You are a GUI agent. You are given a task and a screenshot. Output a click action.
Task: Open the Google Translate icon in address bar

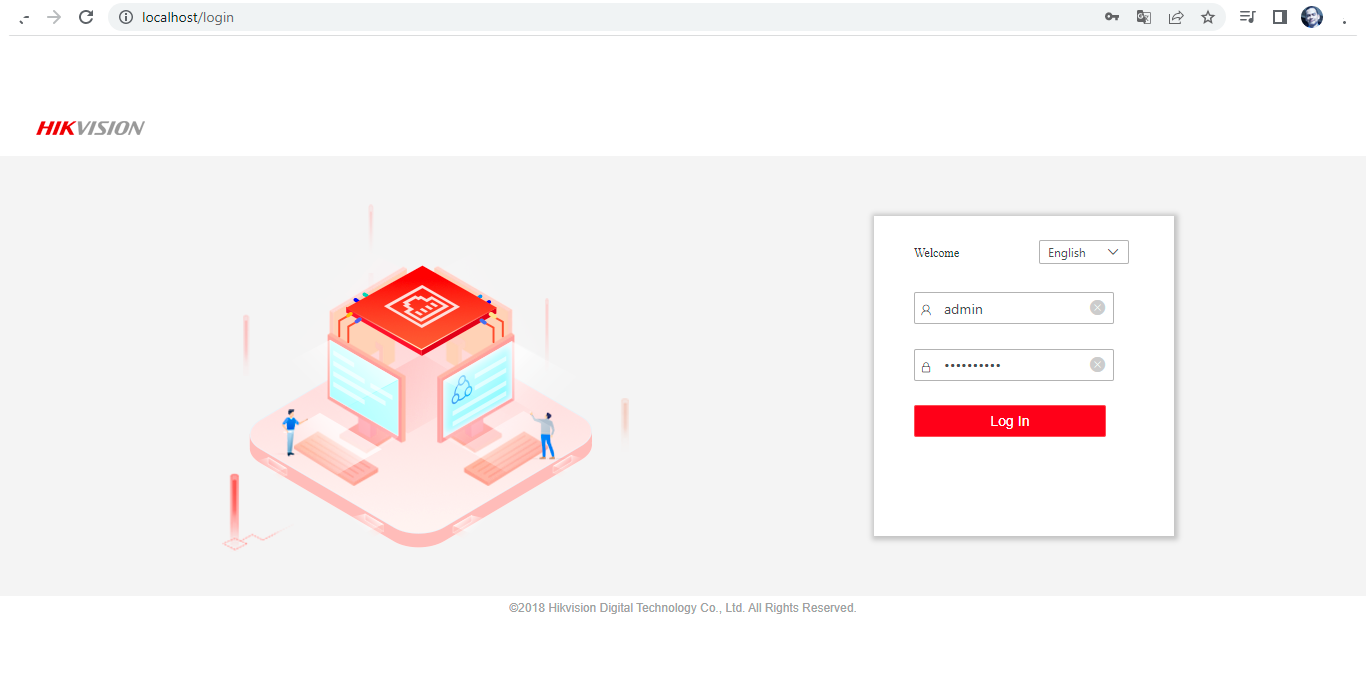click(x=1143, y=17)
